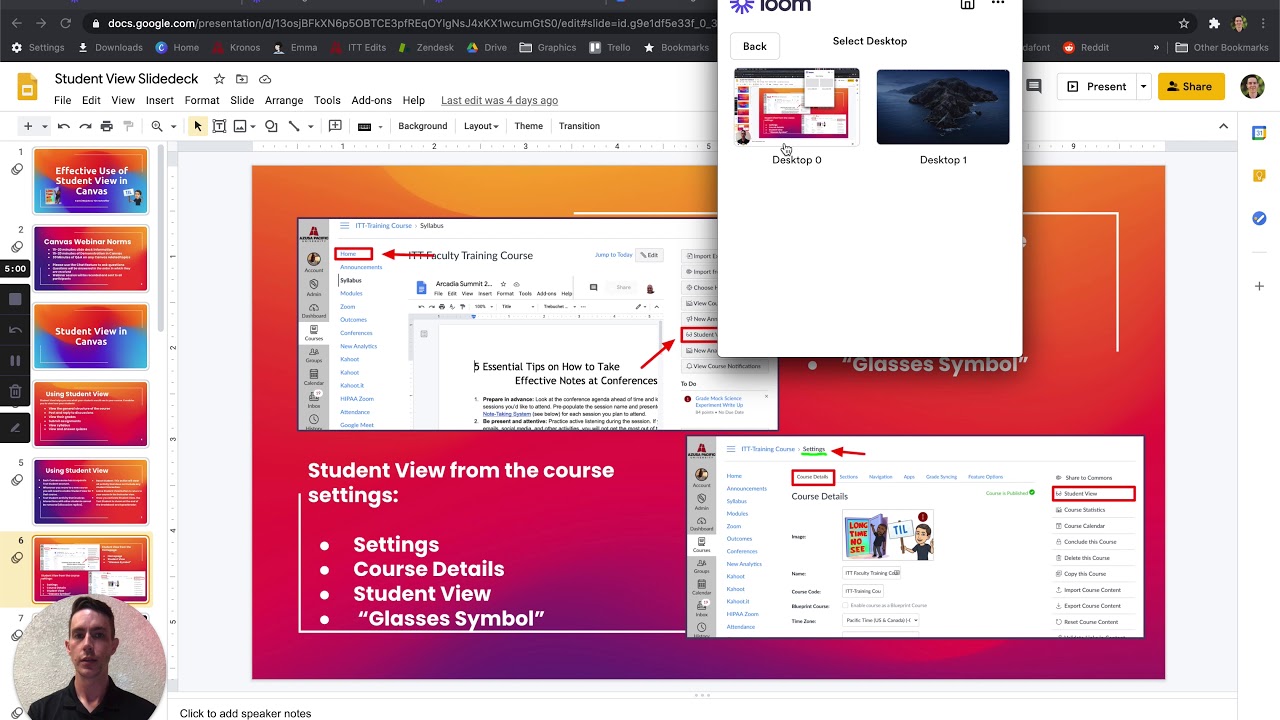Open the Loom more options ellipsis
This screenshot has height=720, width=1280.
point(997,4)
